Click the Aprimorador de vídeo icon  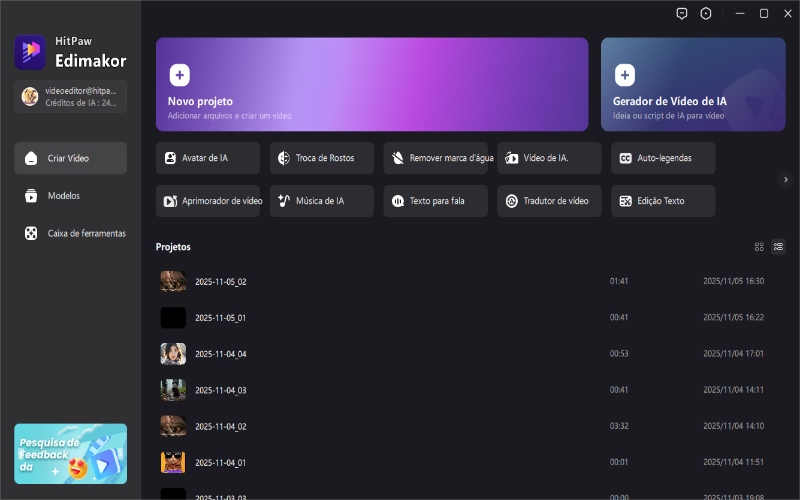click(x=170, y=201)
